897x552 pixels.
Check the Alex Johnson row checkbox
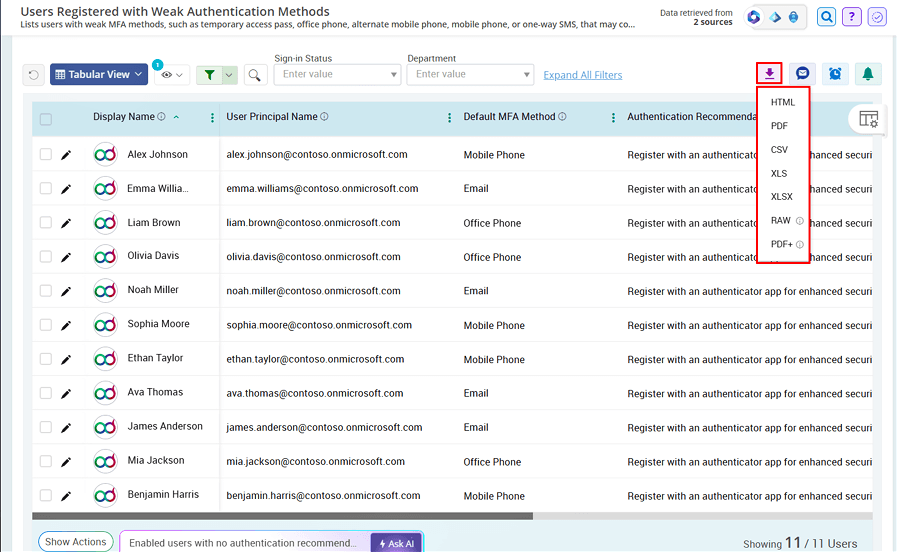coord(46,154)
